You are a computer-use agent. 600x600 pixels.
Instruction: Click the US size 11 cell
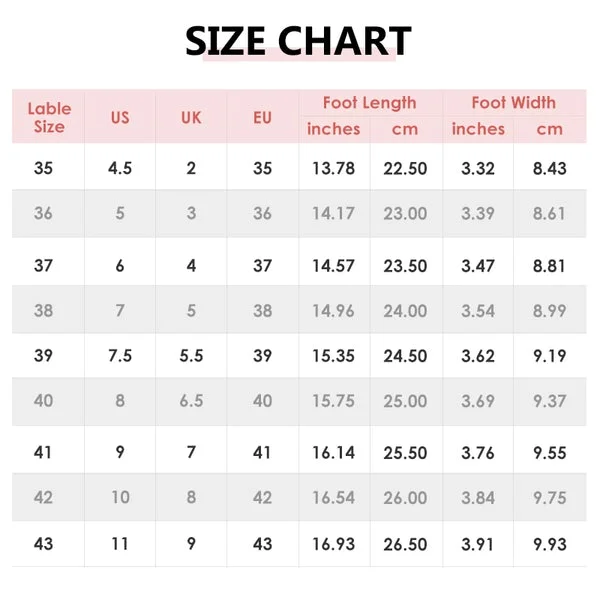(x=120, y=545)
